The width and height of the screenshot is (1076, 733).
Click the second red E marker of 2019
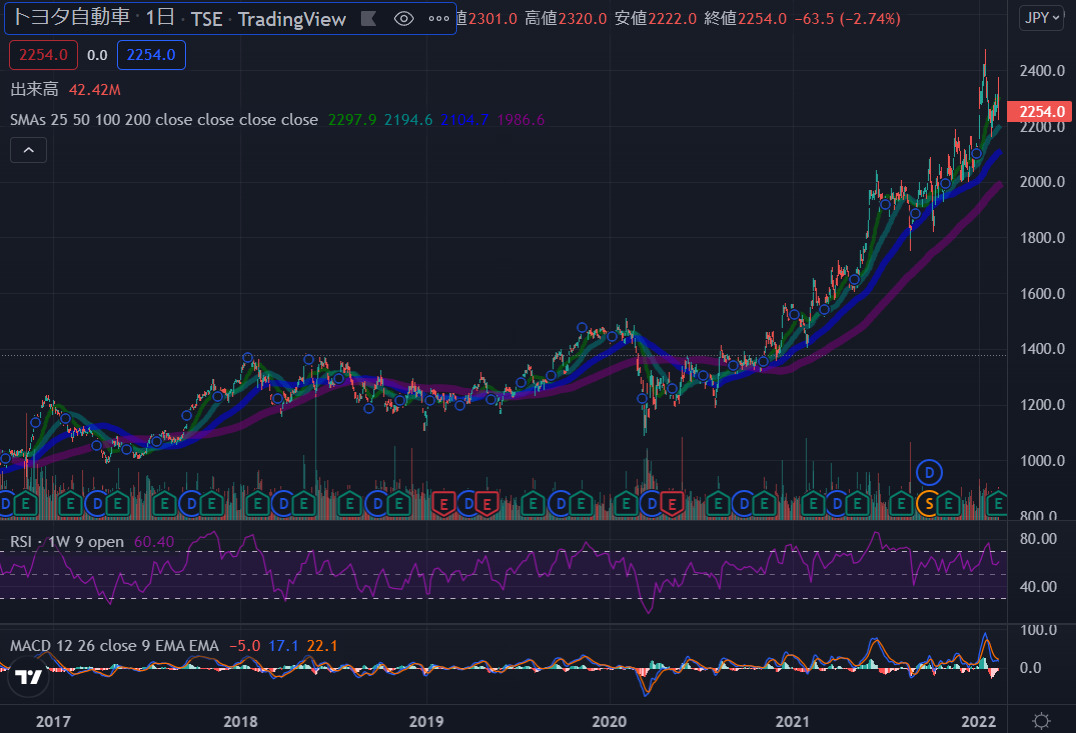coord(487,504)
